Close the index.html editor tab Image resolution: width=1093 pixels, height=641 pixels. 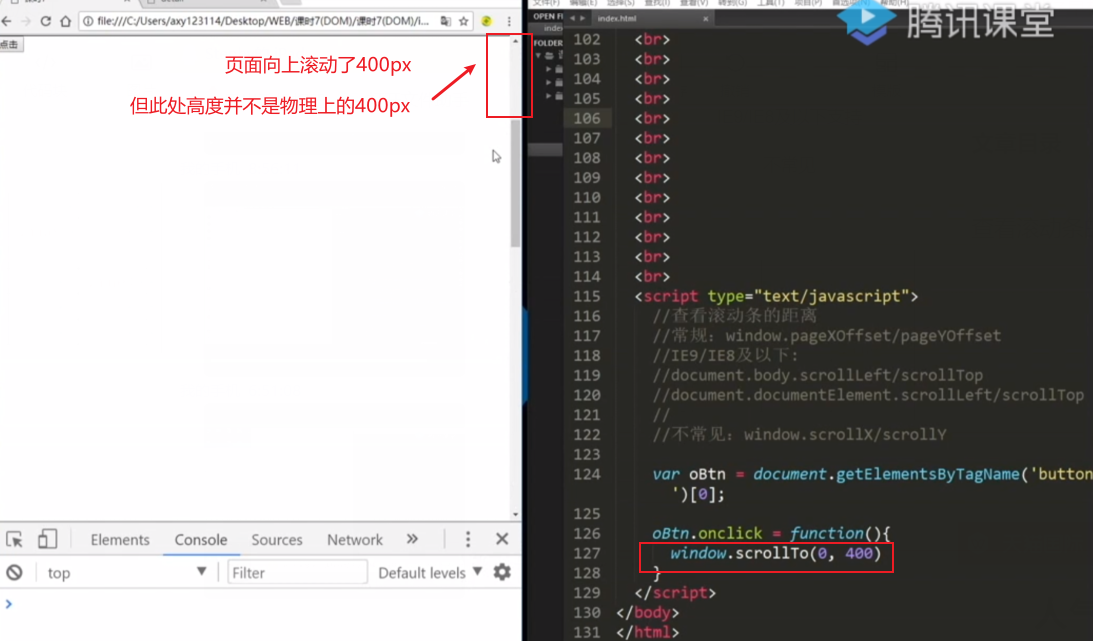point(705,19)
